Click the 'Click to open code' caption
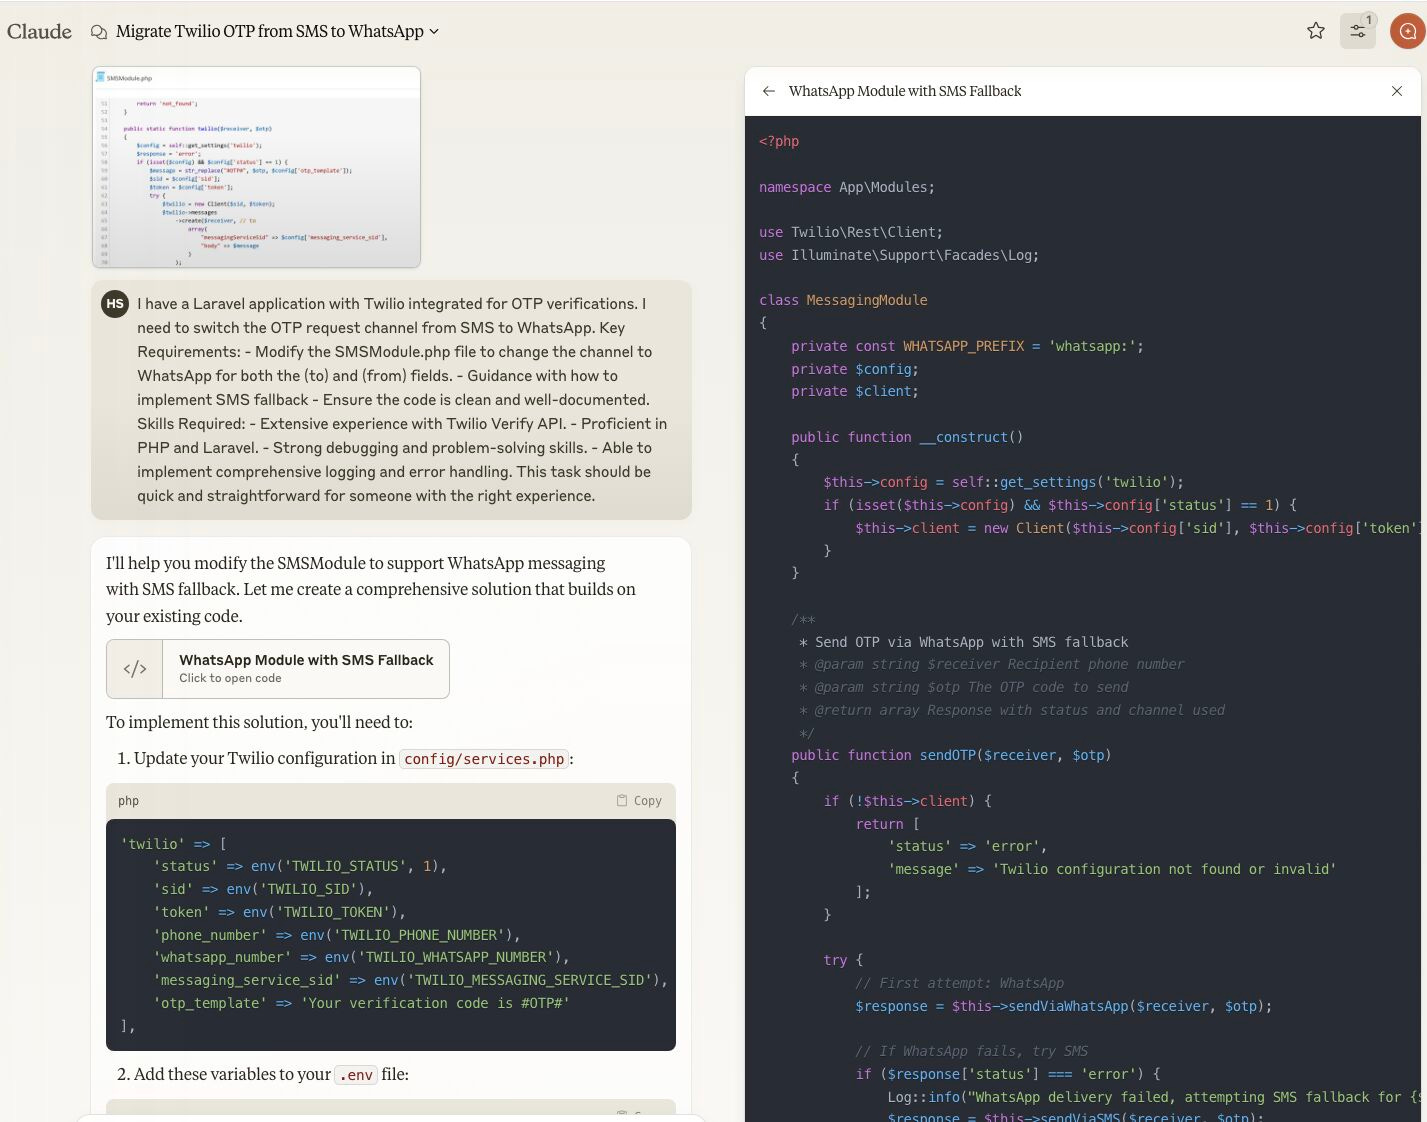Screen dimensions: 1427x1122 pos(230,678)
